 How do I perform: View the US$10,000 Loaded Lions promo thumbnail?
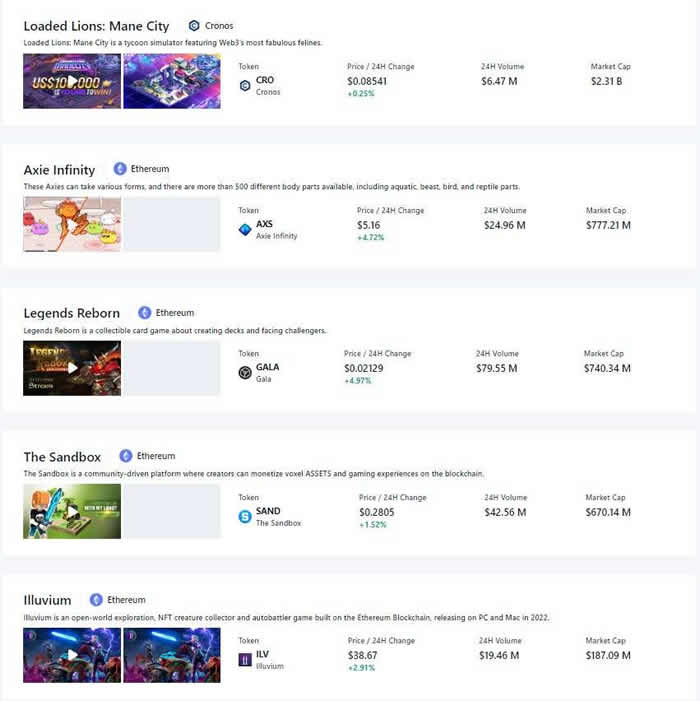click(x=72, y=81)
